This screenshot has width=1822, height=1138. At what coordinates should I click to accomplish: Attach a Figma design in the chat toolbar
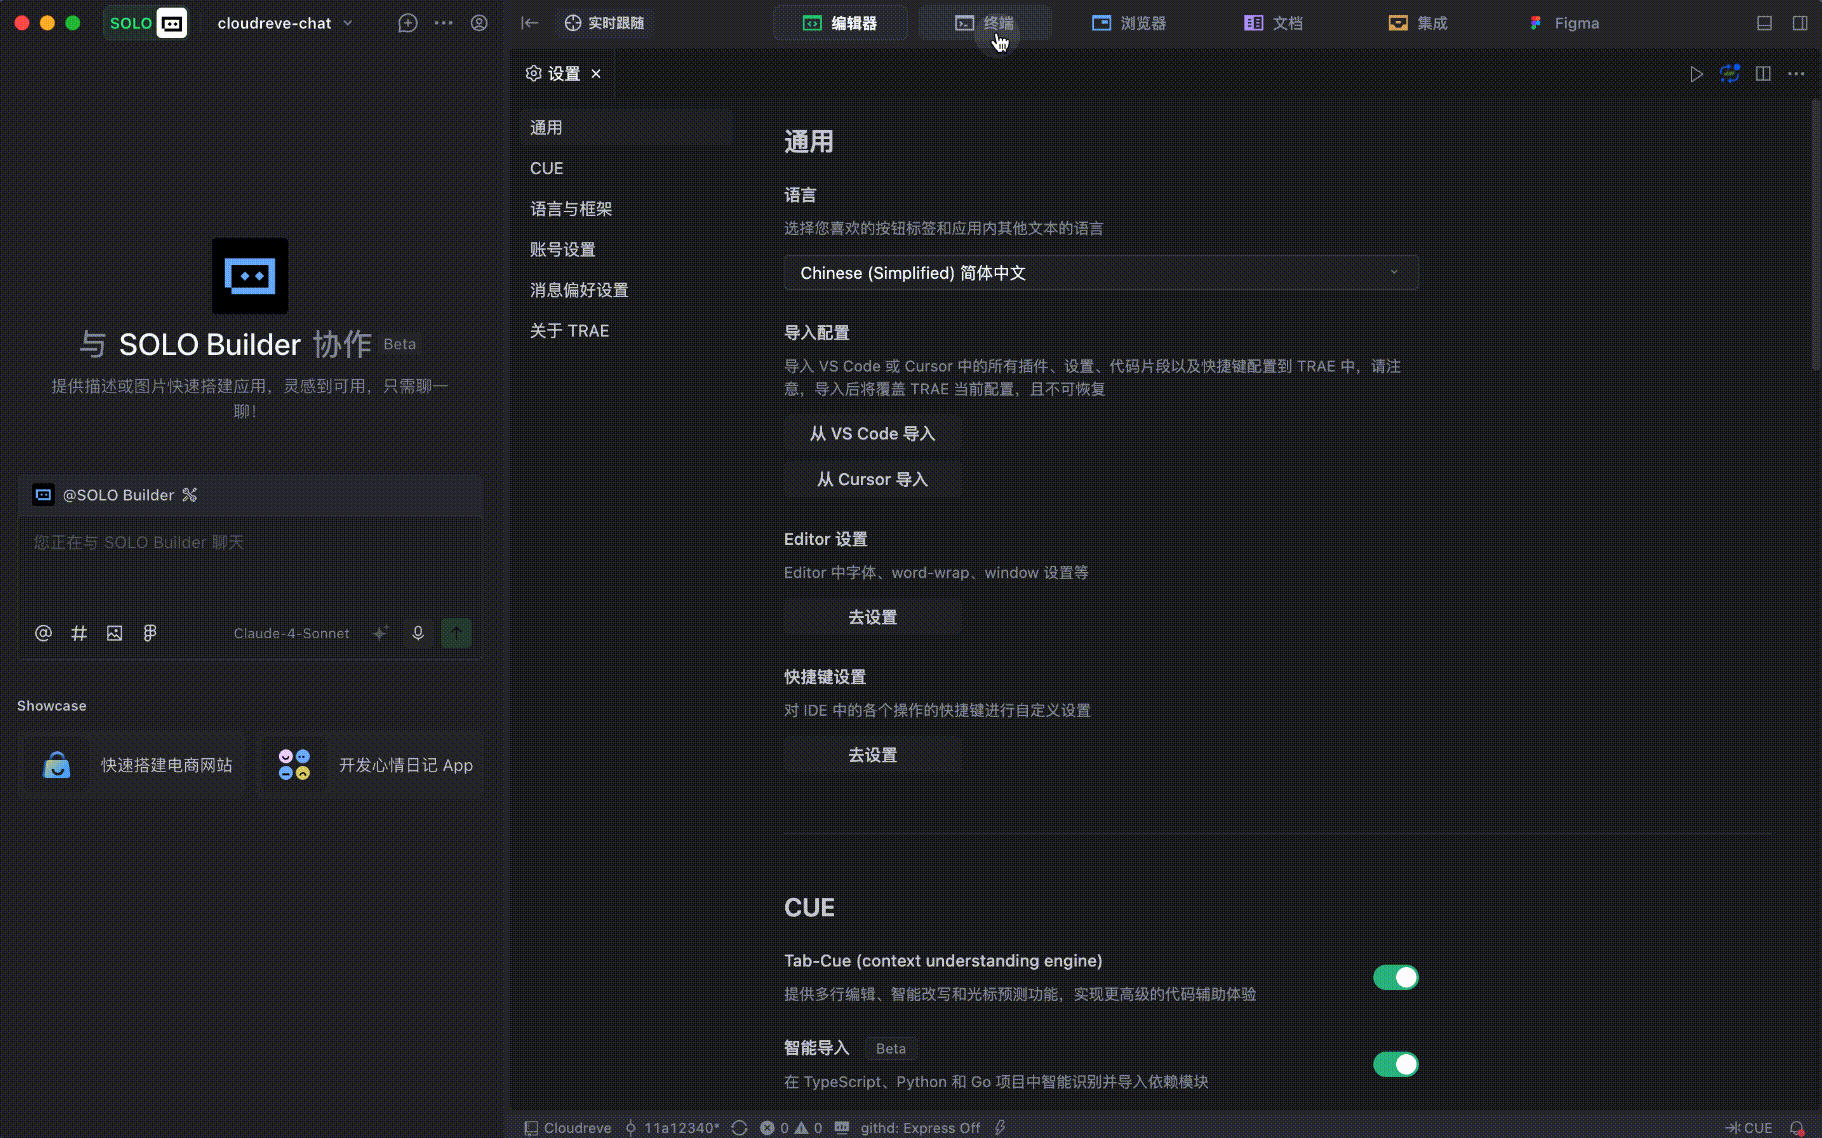[150, 633]
